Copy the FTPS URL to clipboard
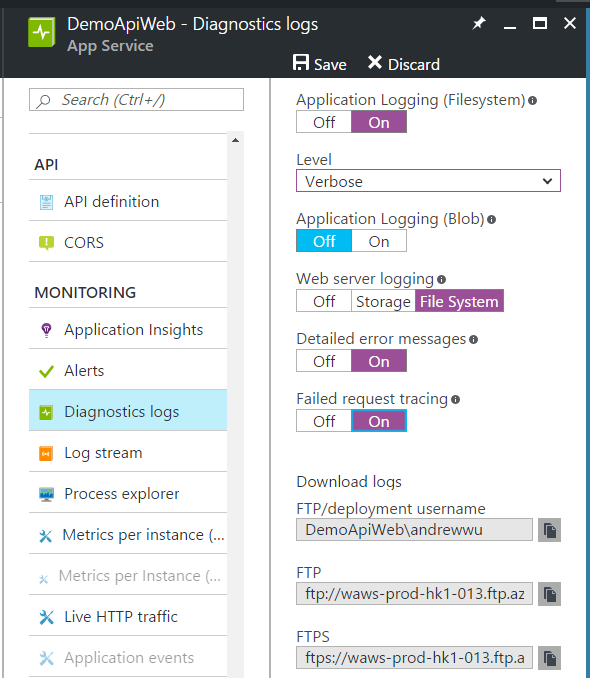 pyautogui.click(x=549, y=658)
